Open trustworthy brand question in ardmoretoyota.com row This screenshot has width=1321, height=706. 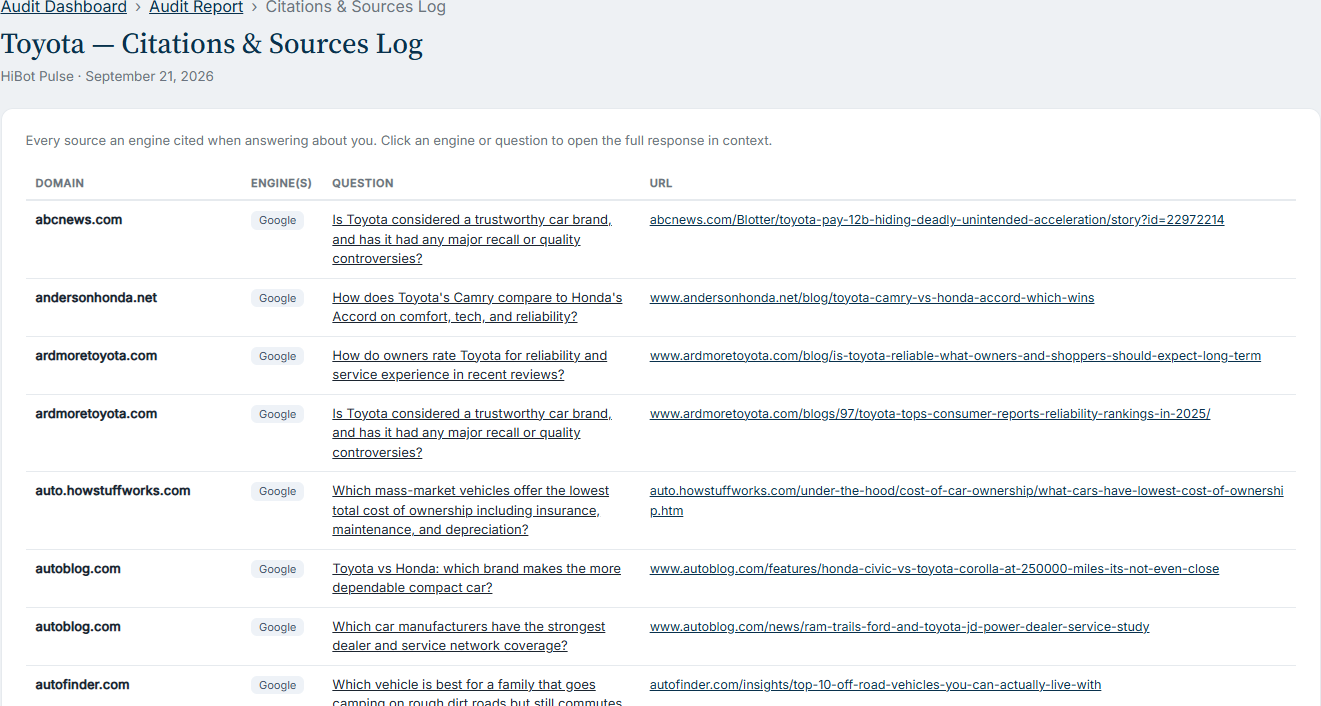(472, 433)
